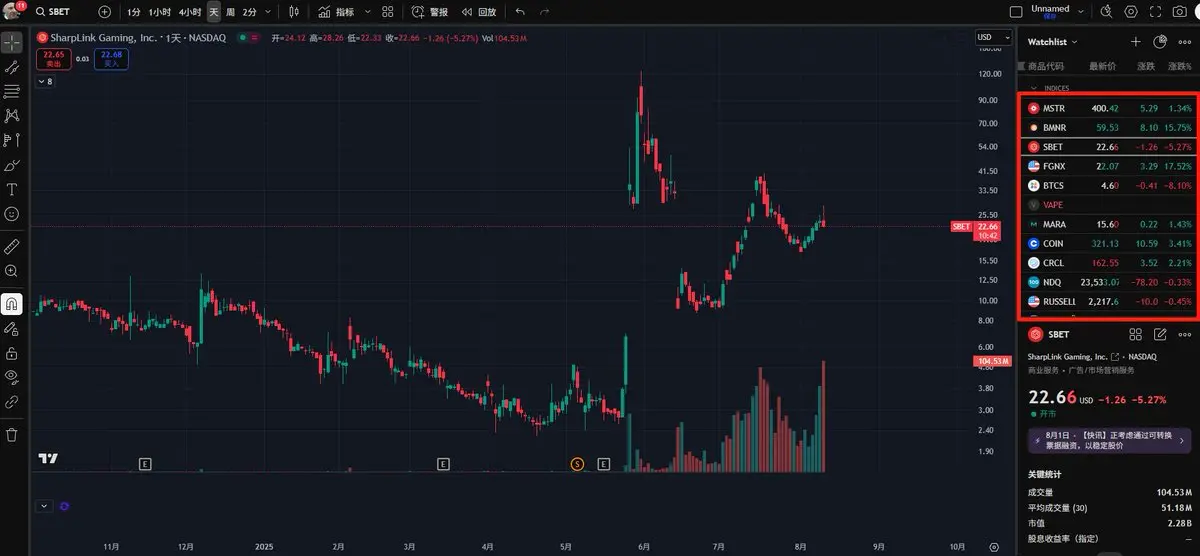Select the brush drawing tool
Screen dimensions: 1200x556
(12, 165)
